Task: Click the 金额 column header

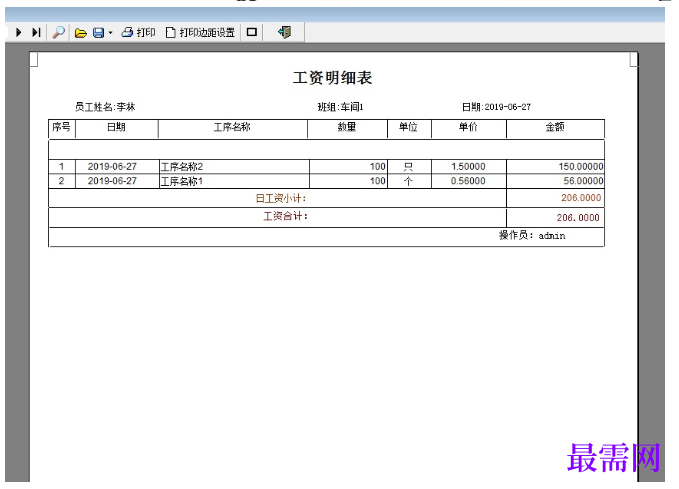Action: click(x=555, y=127)
